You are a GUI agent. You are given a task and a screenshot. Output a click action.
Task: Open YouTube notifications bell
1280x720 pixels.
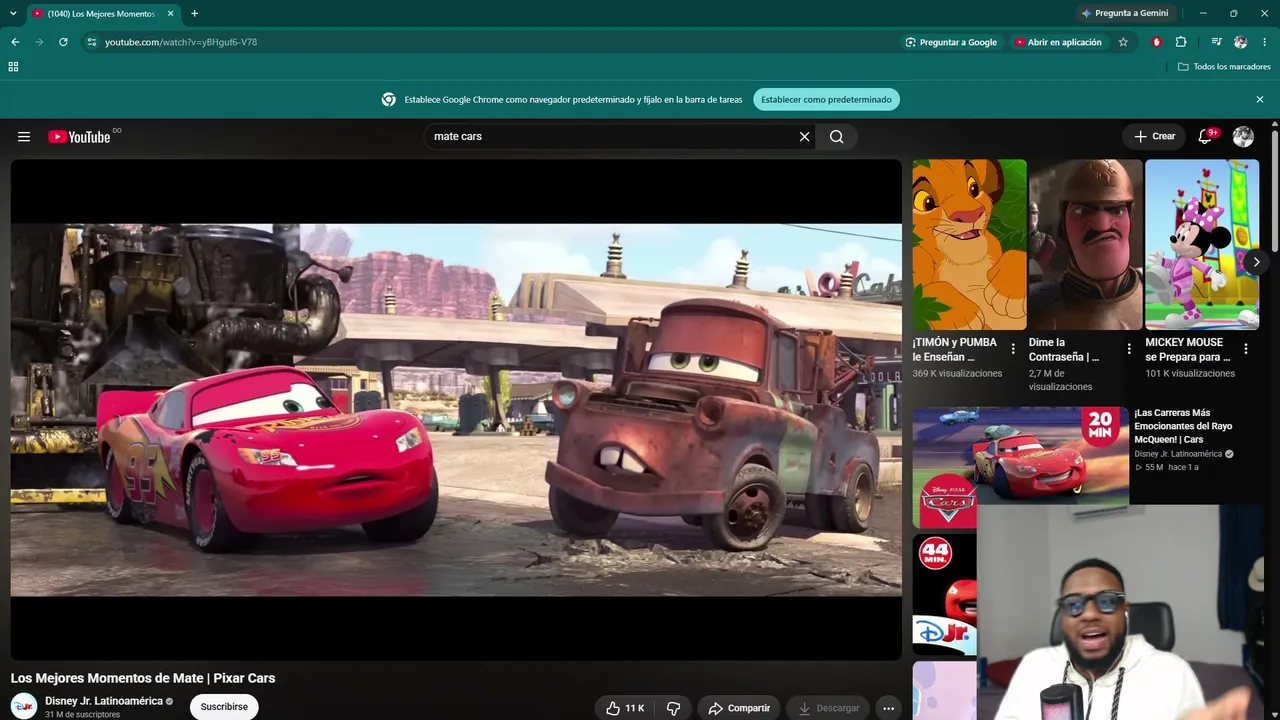pos(1205,137)
